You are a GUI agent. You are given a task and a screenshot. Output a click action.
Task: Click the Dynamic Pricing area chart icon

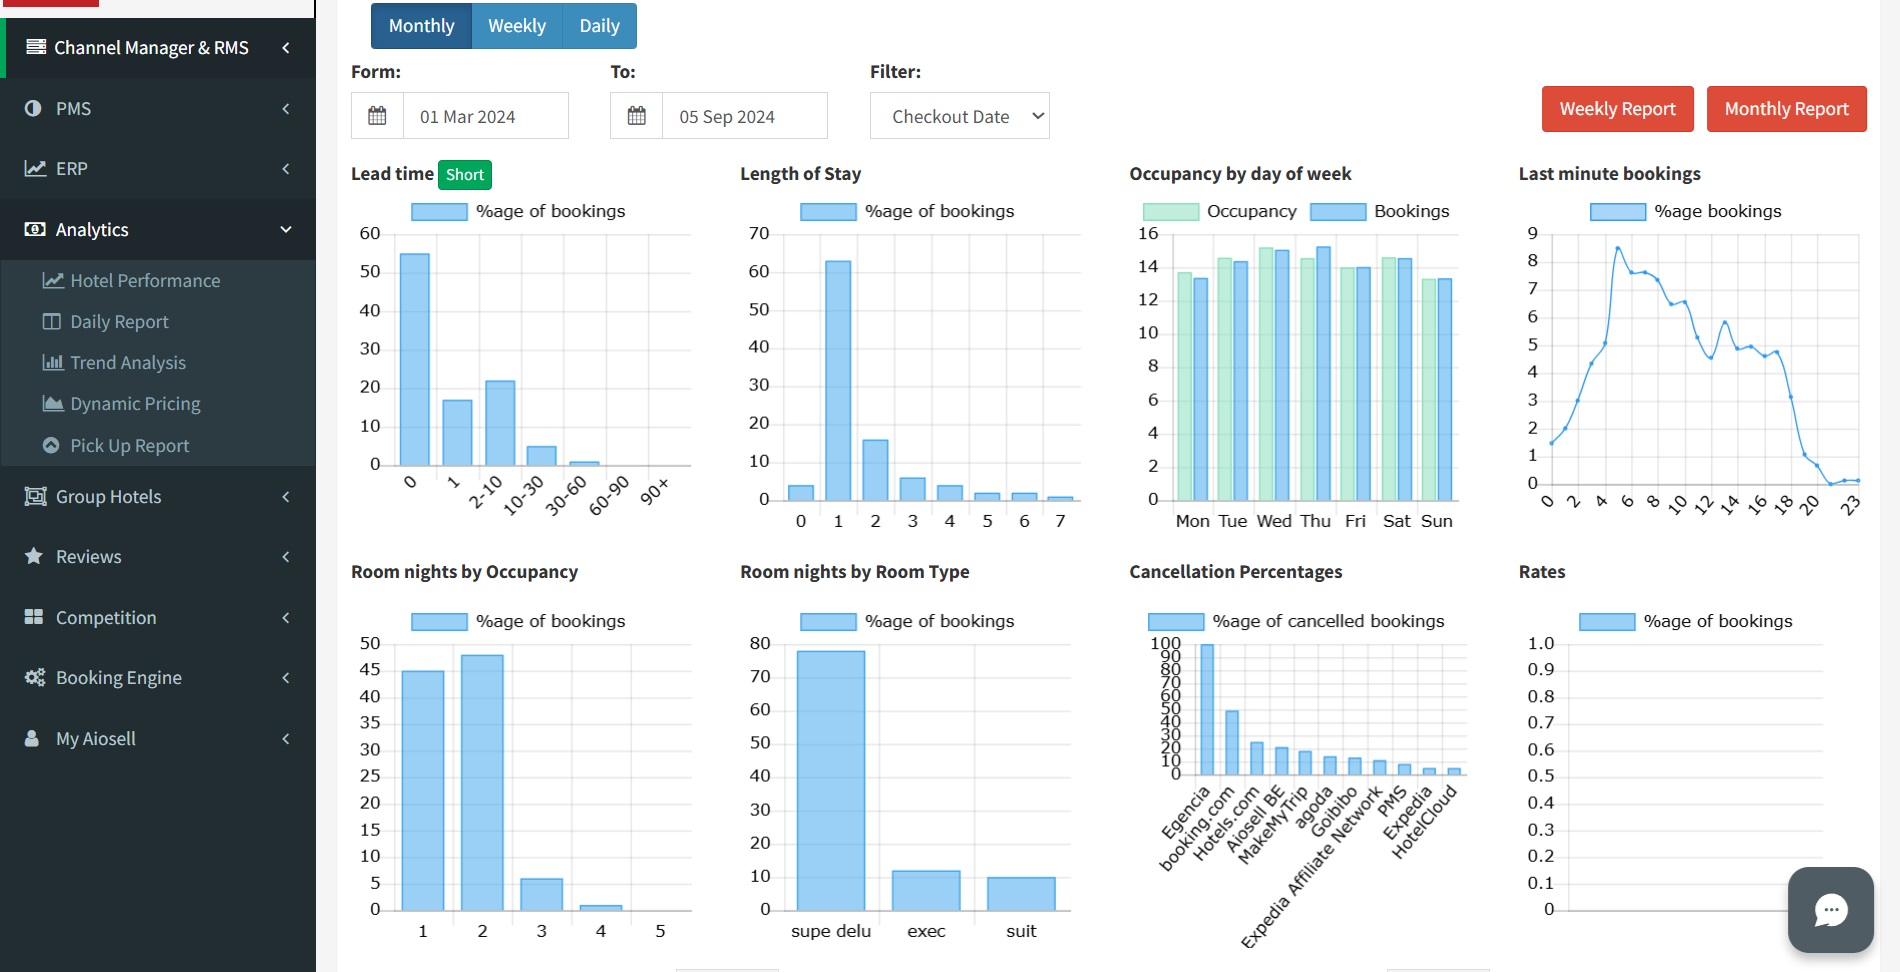pyautogui.click(x=53, y=403)
